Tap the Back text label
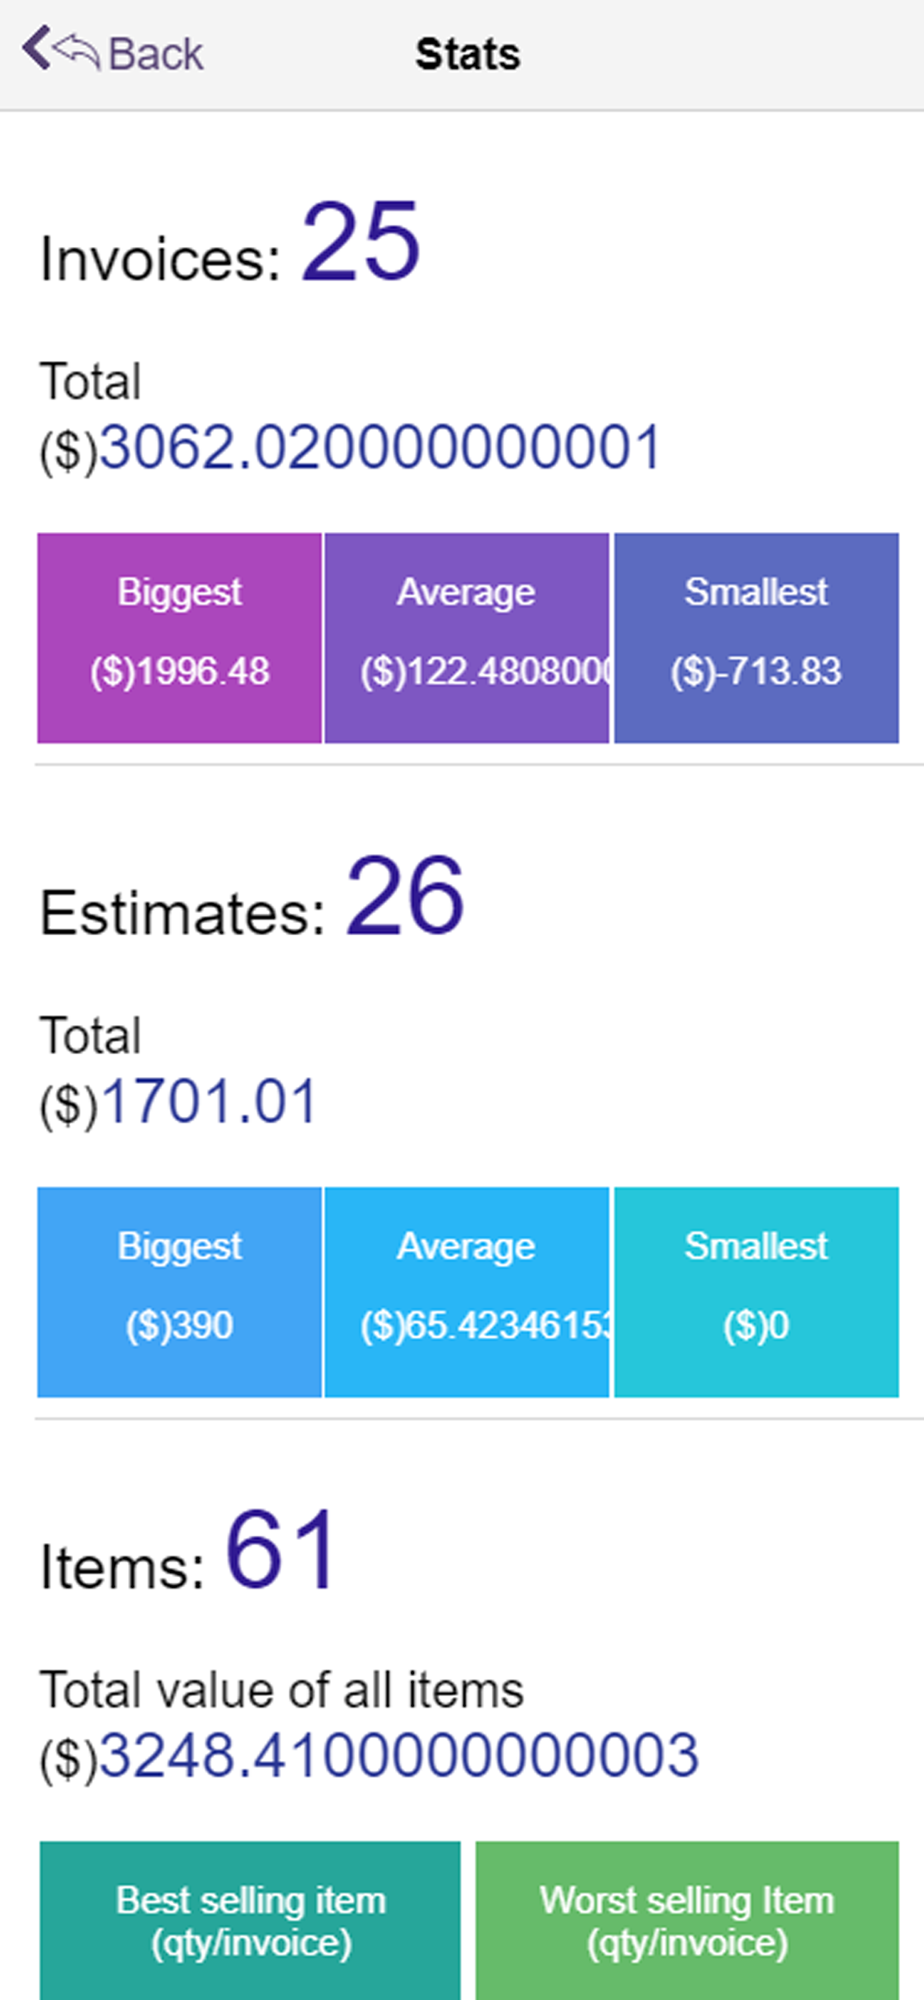Viewport: 924px width, 2000px height. pyautogui.click(x=156, y=54)
